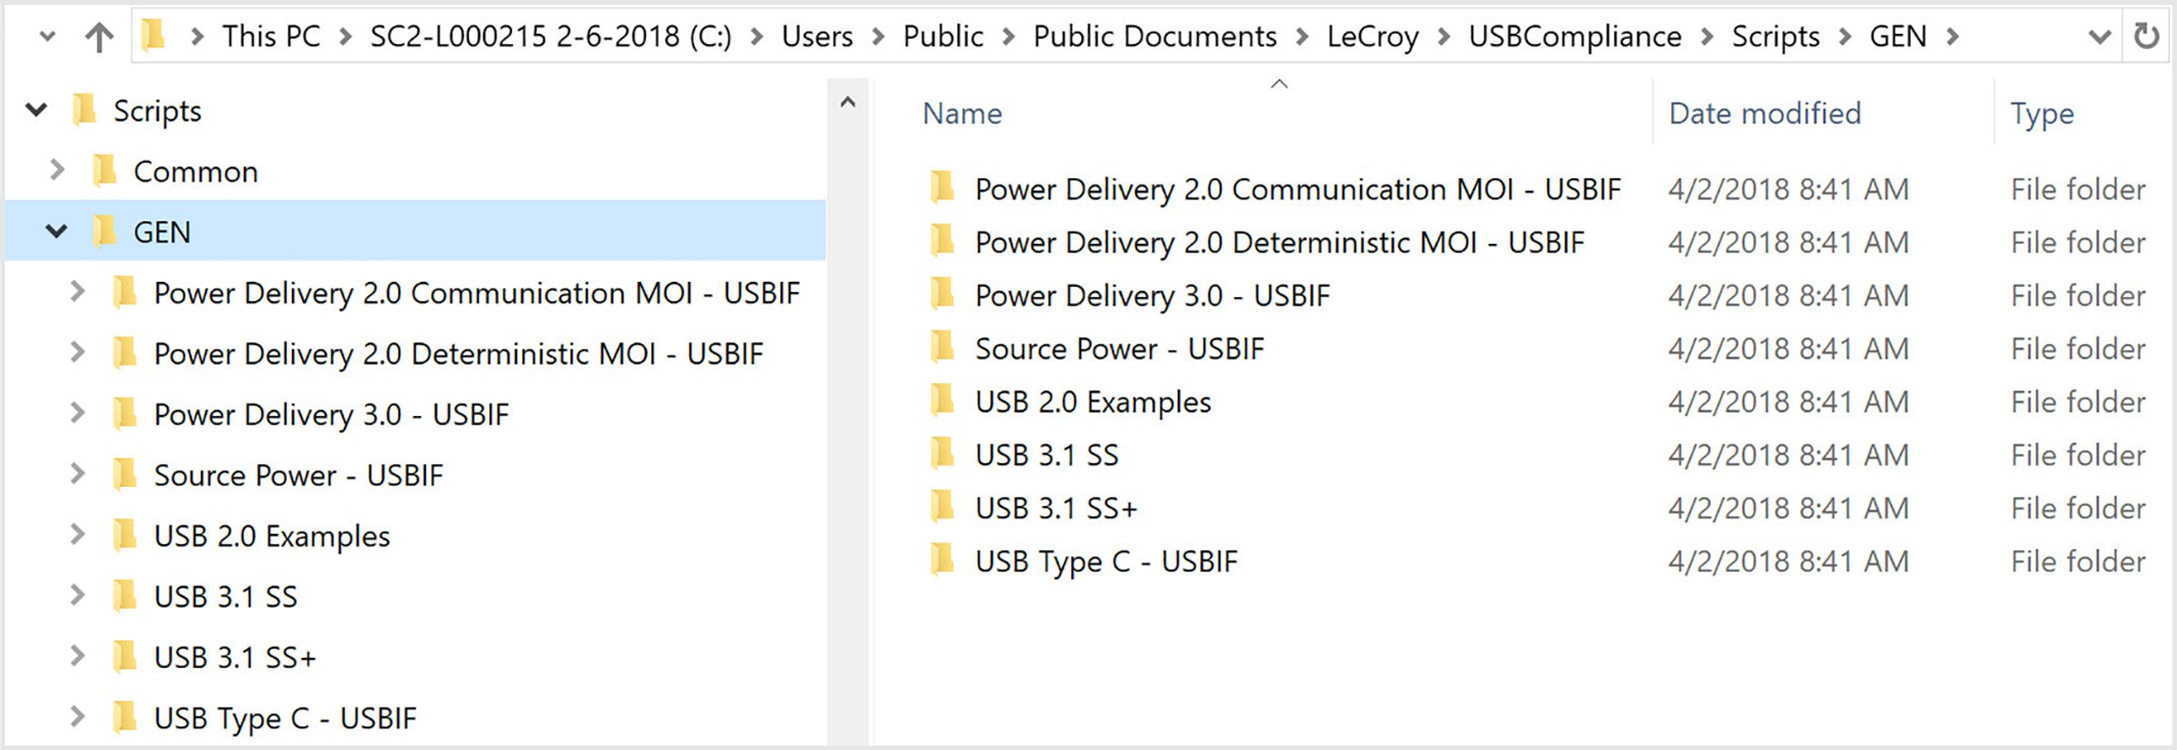Select Power Delivery 2.0 Deterministic MOI name in file list
Screen dimensions: 2177x750
[1280, 242]
